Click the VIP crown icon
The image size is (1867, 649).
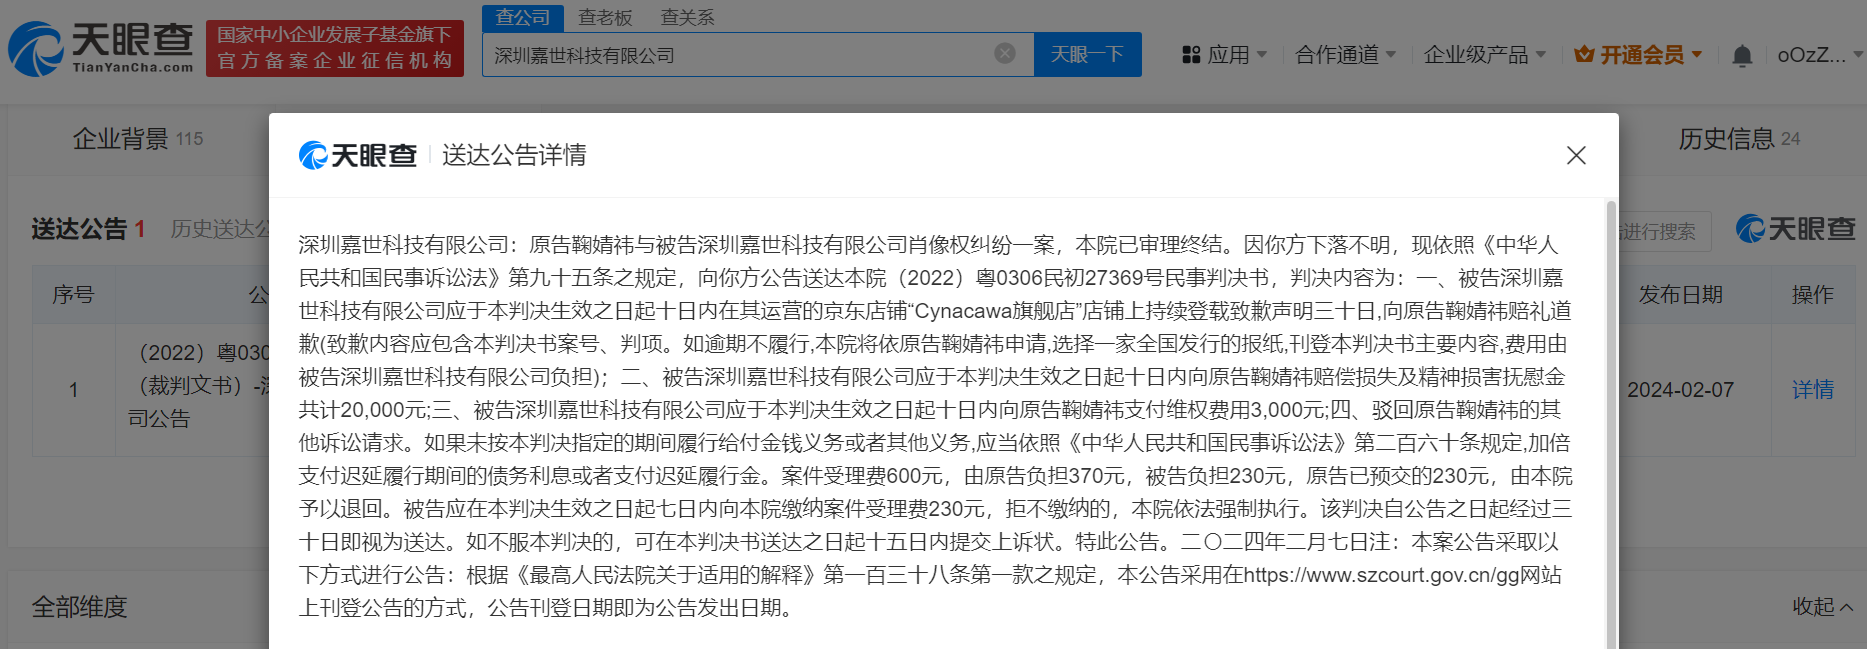tap(1584, 55)
